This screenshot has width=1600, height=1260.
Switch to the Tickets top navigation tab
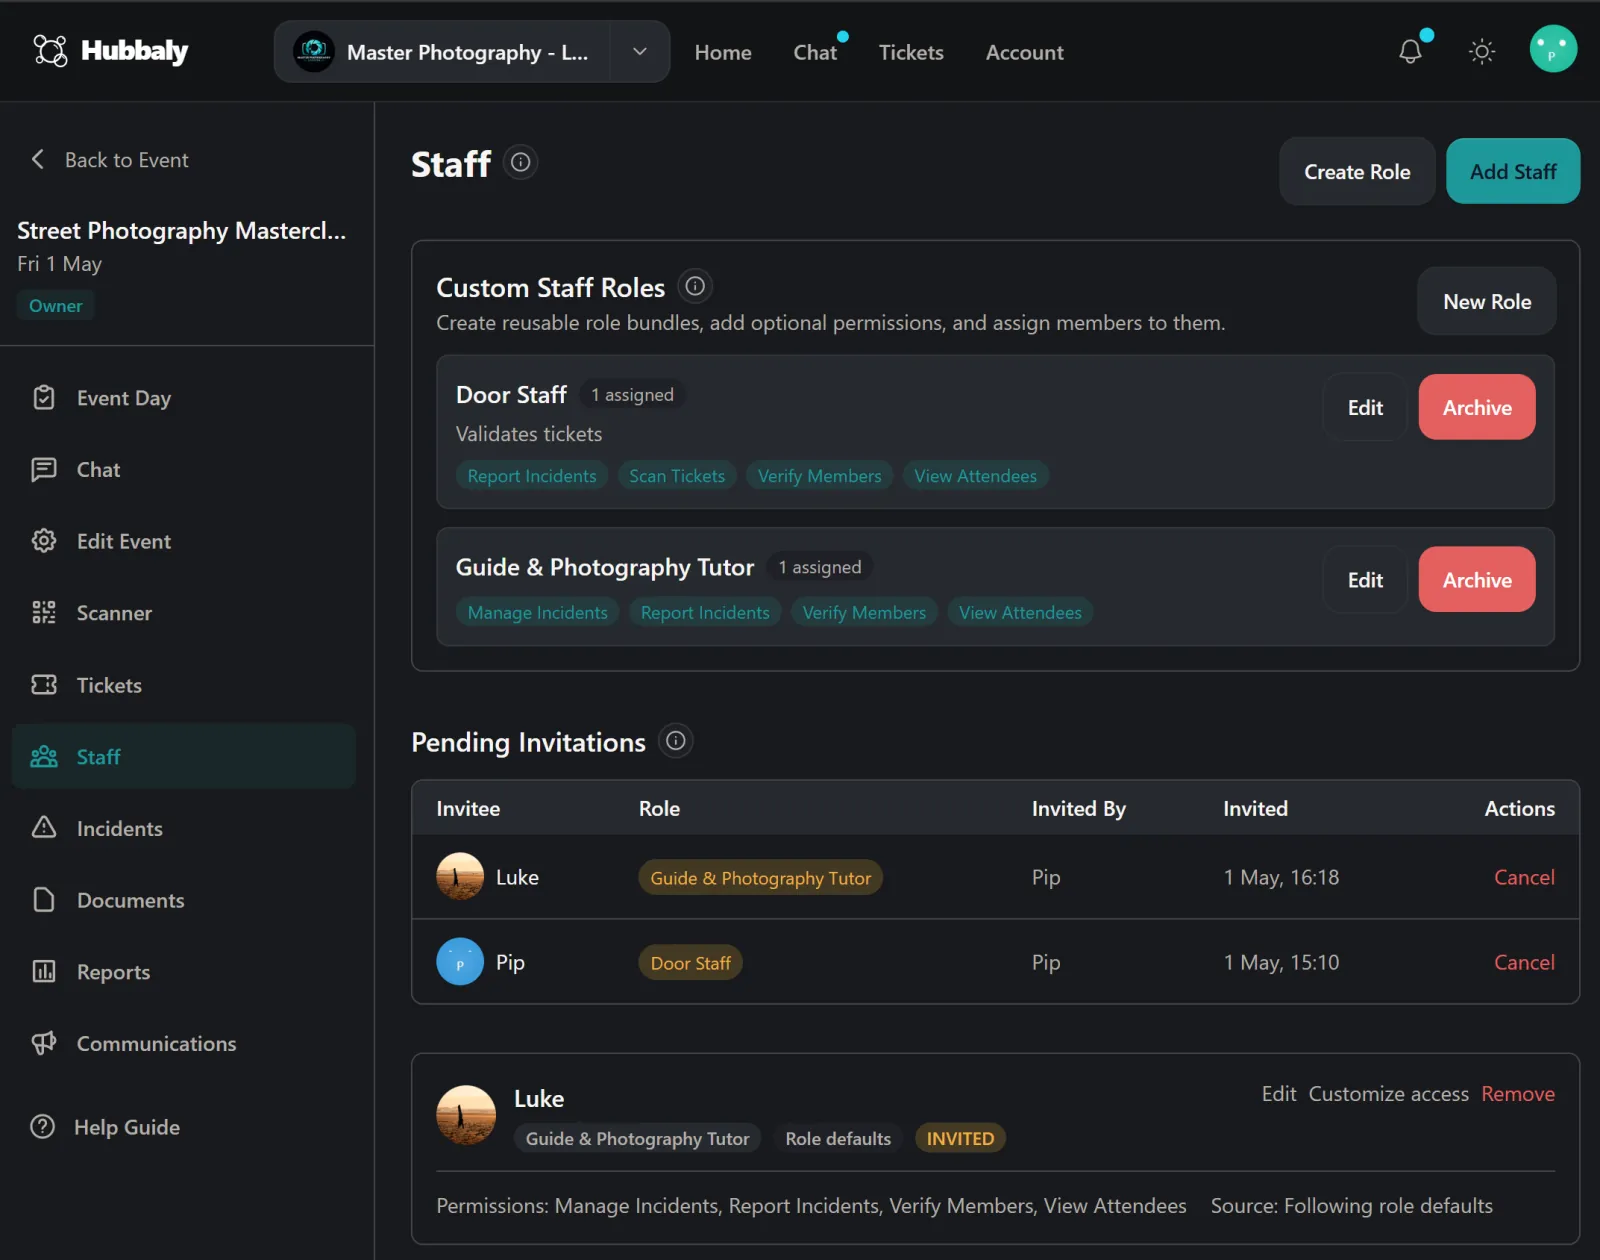click(x=911, y=52)
